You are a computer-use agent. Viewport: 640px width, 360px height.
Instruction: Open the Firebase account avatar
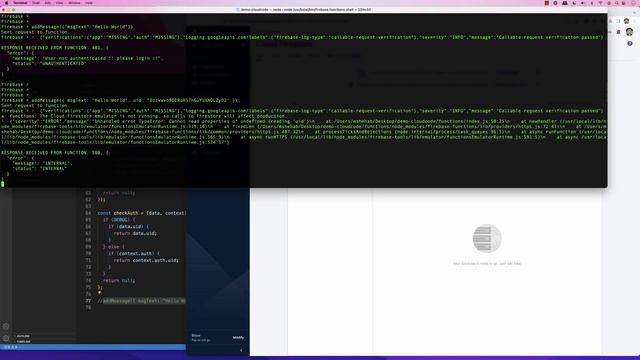coord(629,32)
